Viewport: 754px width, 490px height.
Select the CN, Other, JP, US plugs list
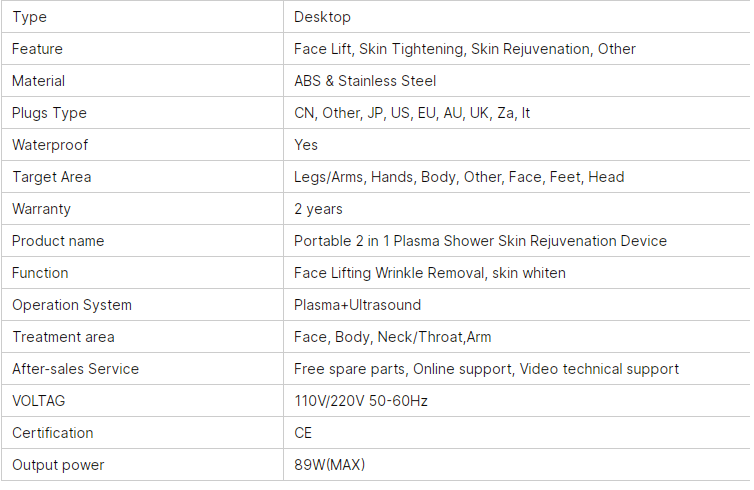point(412,113)
